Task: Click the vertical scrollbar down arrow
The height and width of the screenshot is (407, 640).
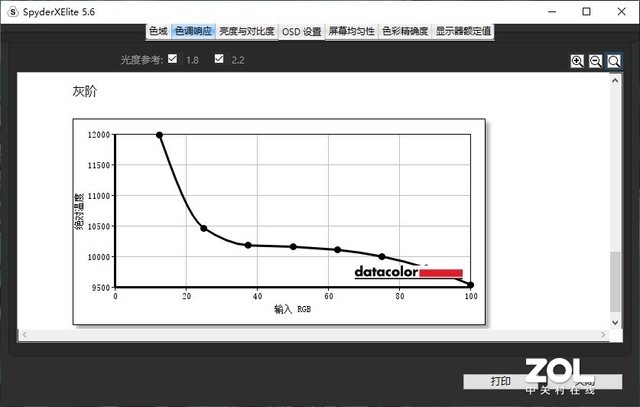Action: coord(615,322)
